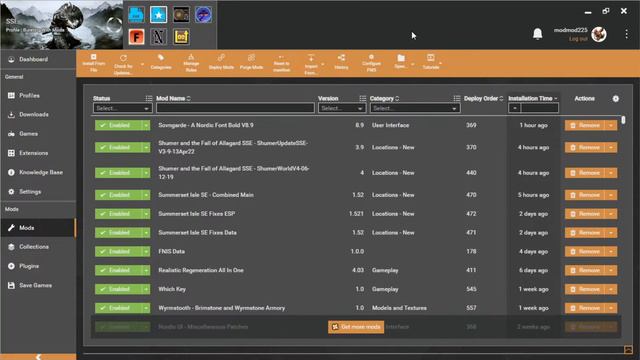
Task: Launch the orange F tool icon
Action: [x=136, y=37]
